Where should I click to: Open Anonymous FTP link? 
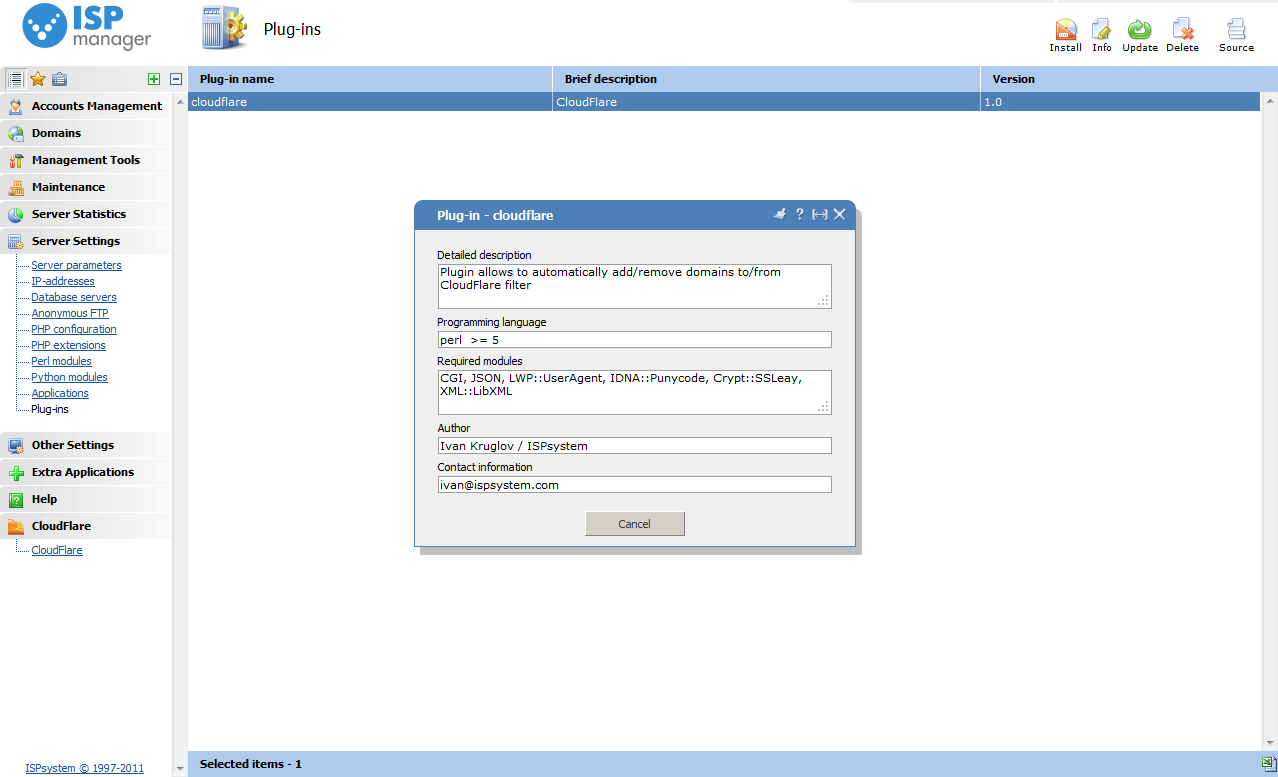70,313
